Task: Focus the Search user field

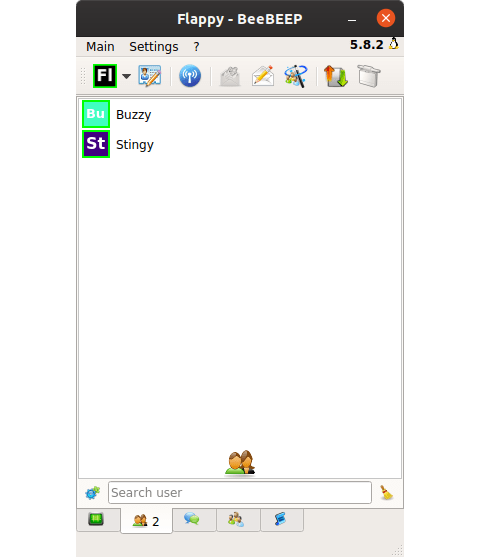Action: tap(240, 493)
